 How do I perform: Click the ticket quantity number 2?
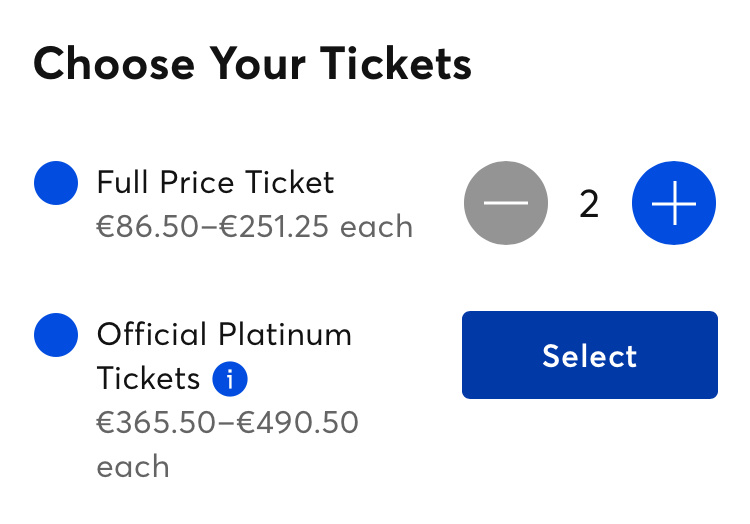589,204
